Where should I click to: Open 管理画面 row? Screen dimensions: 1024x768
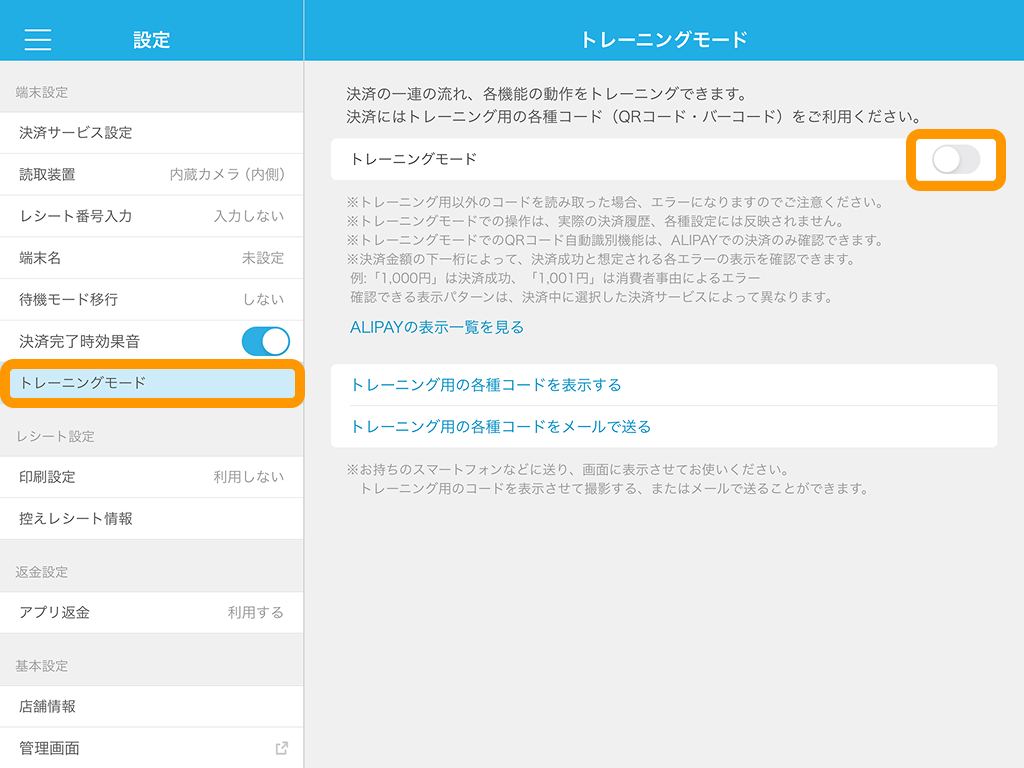coord(50,748)
